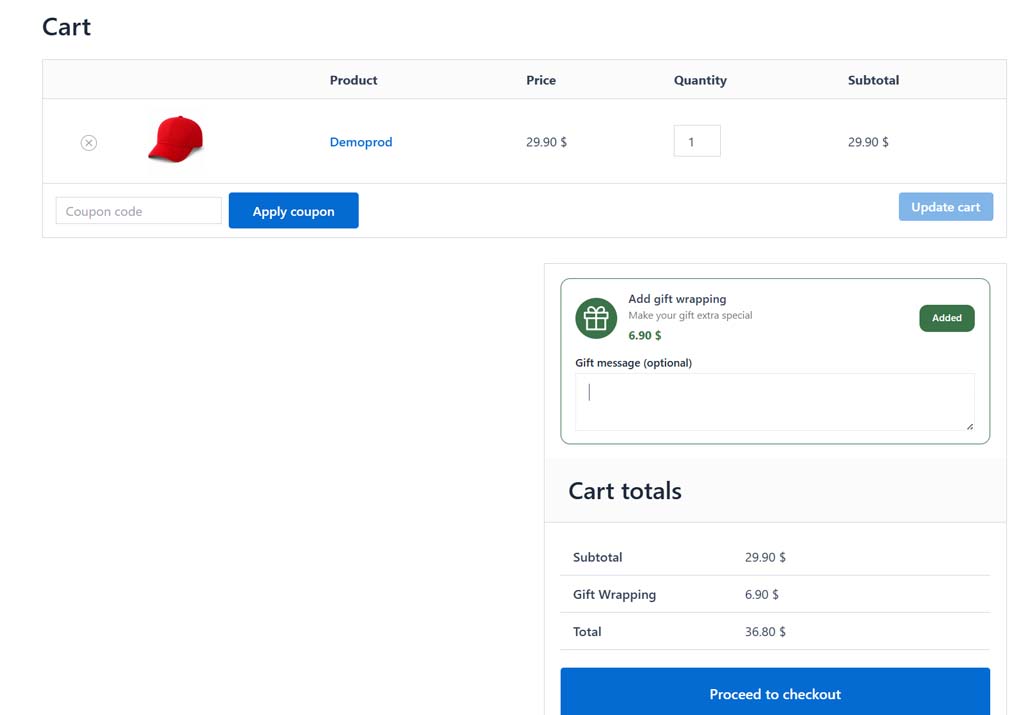Apply the coupon code
This screenshot has height=715, width=1028.
click(x=293, y=210)
